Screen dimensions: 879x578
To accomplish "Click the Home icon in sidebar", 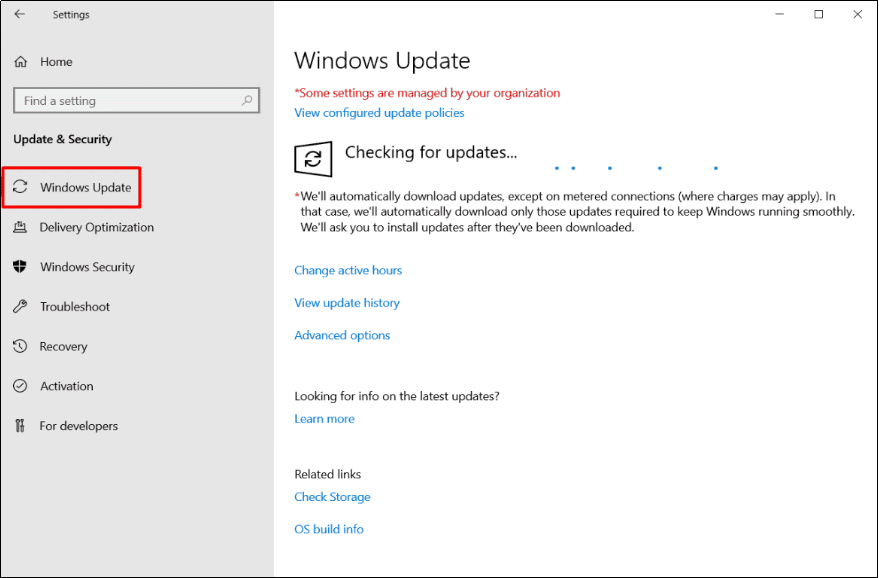I will pos(20,62).
